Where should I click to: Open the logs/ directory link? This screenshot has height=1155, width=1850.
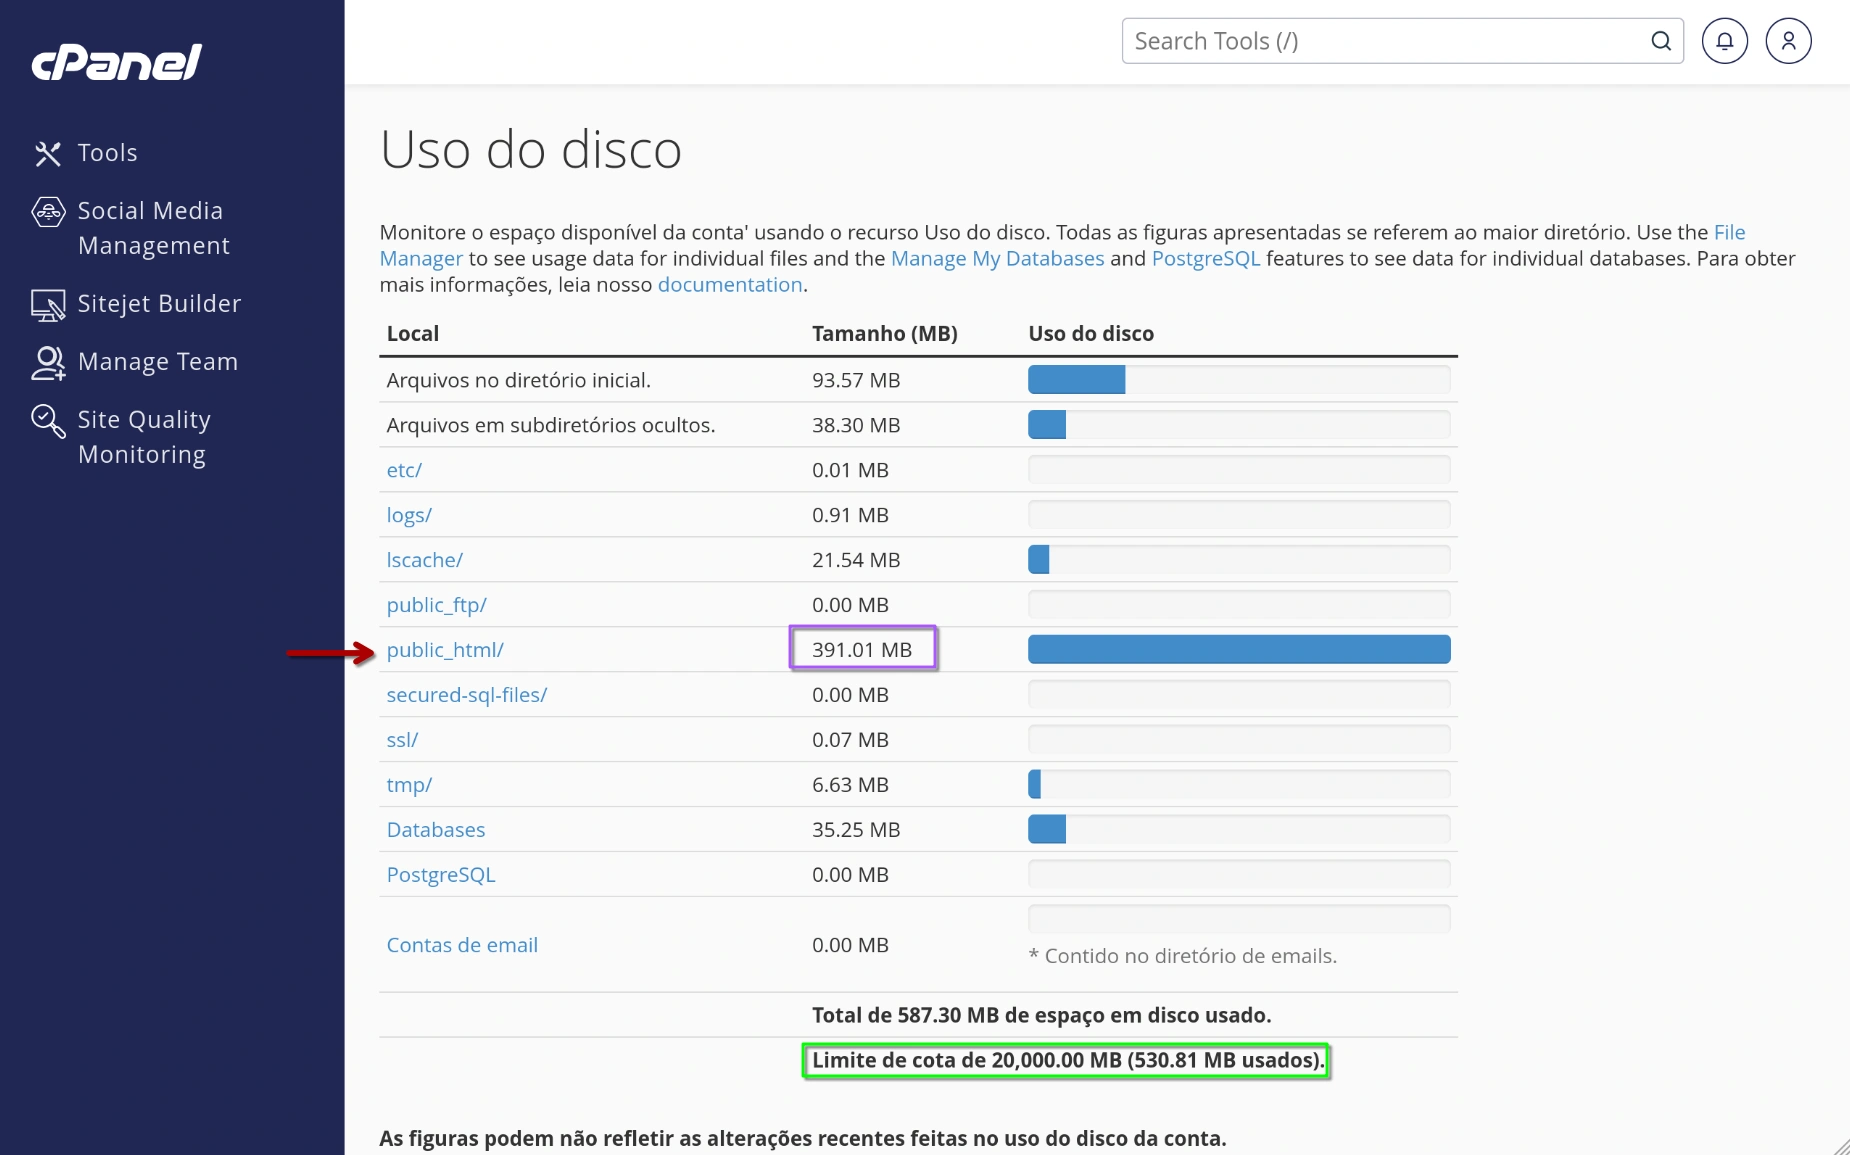409,514
